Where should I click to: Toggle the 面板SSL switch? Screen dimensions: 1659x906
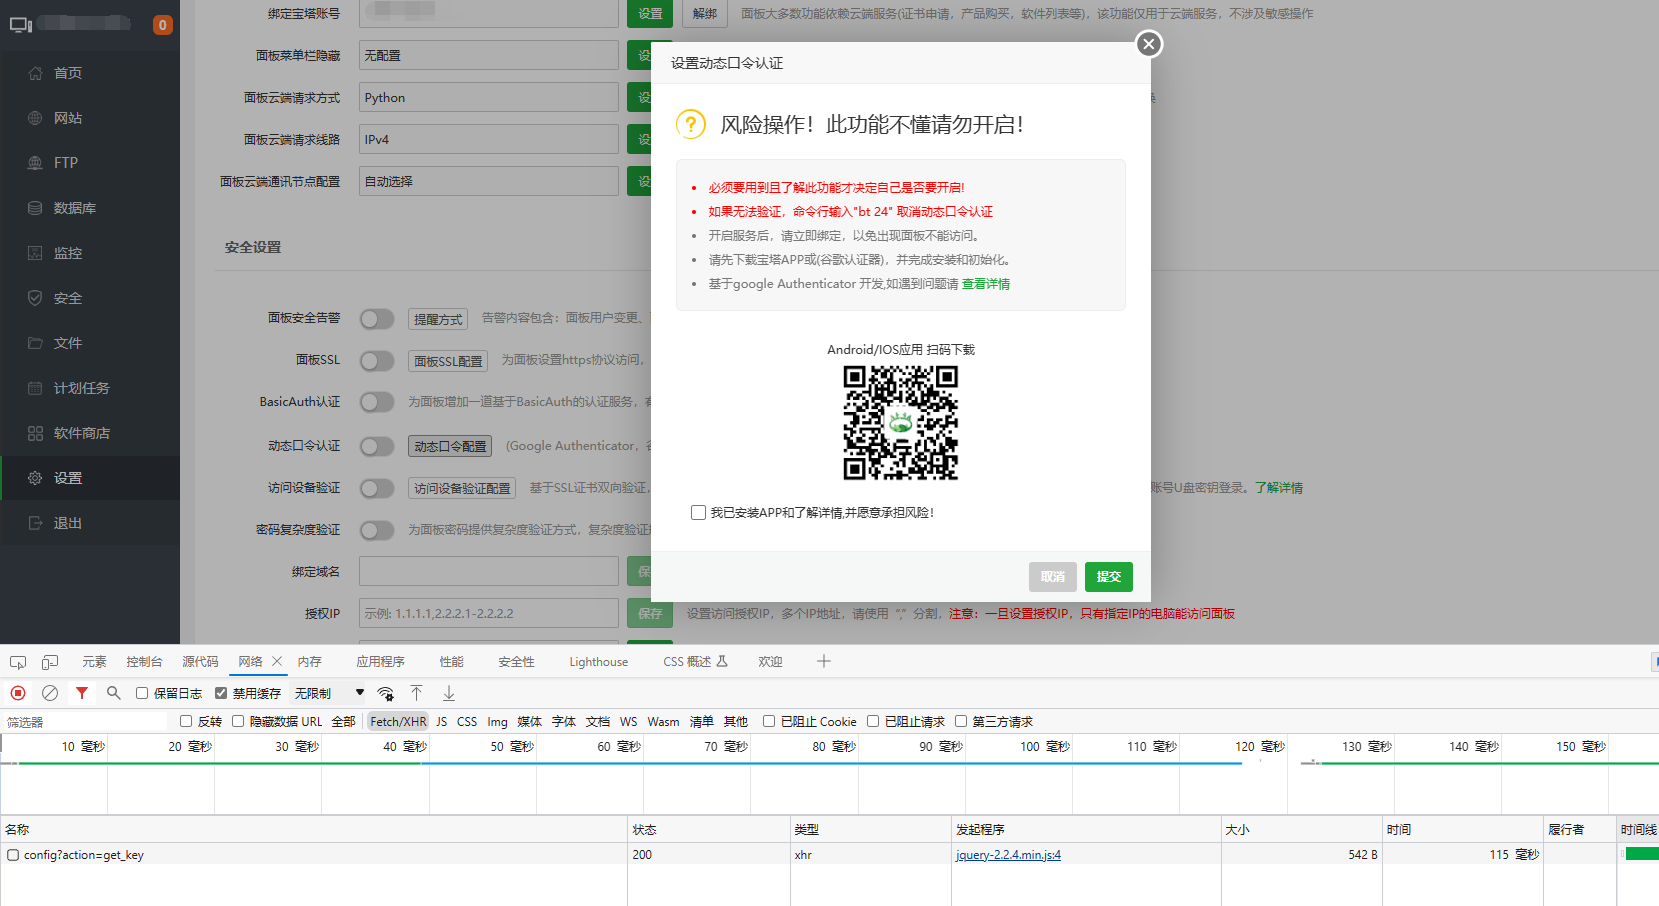[377, 361]
